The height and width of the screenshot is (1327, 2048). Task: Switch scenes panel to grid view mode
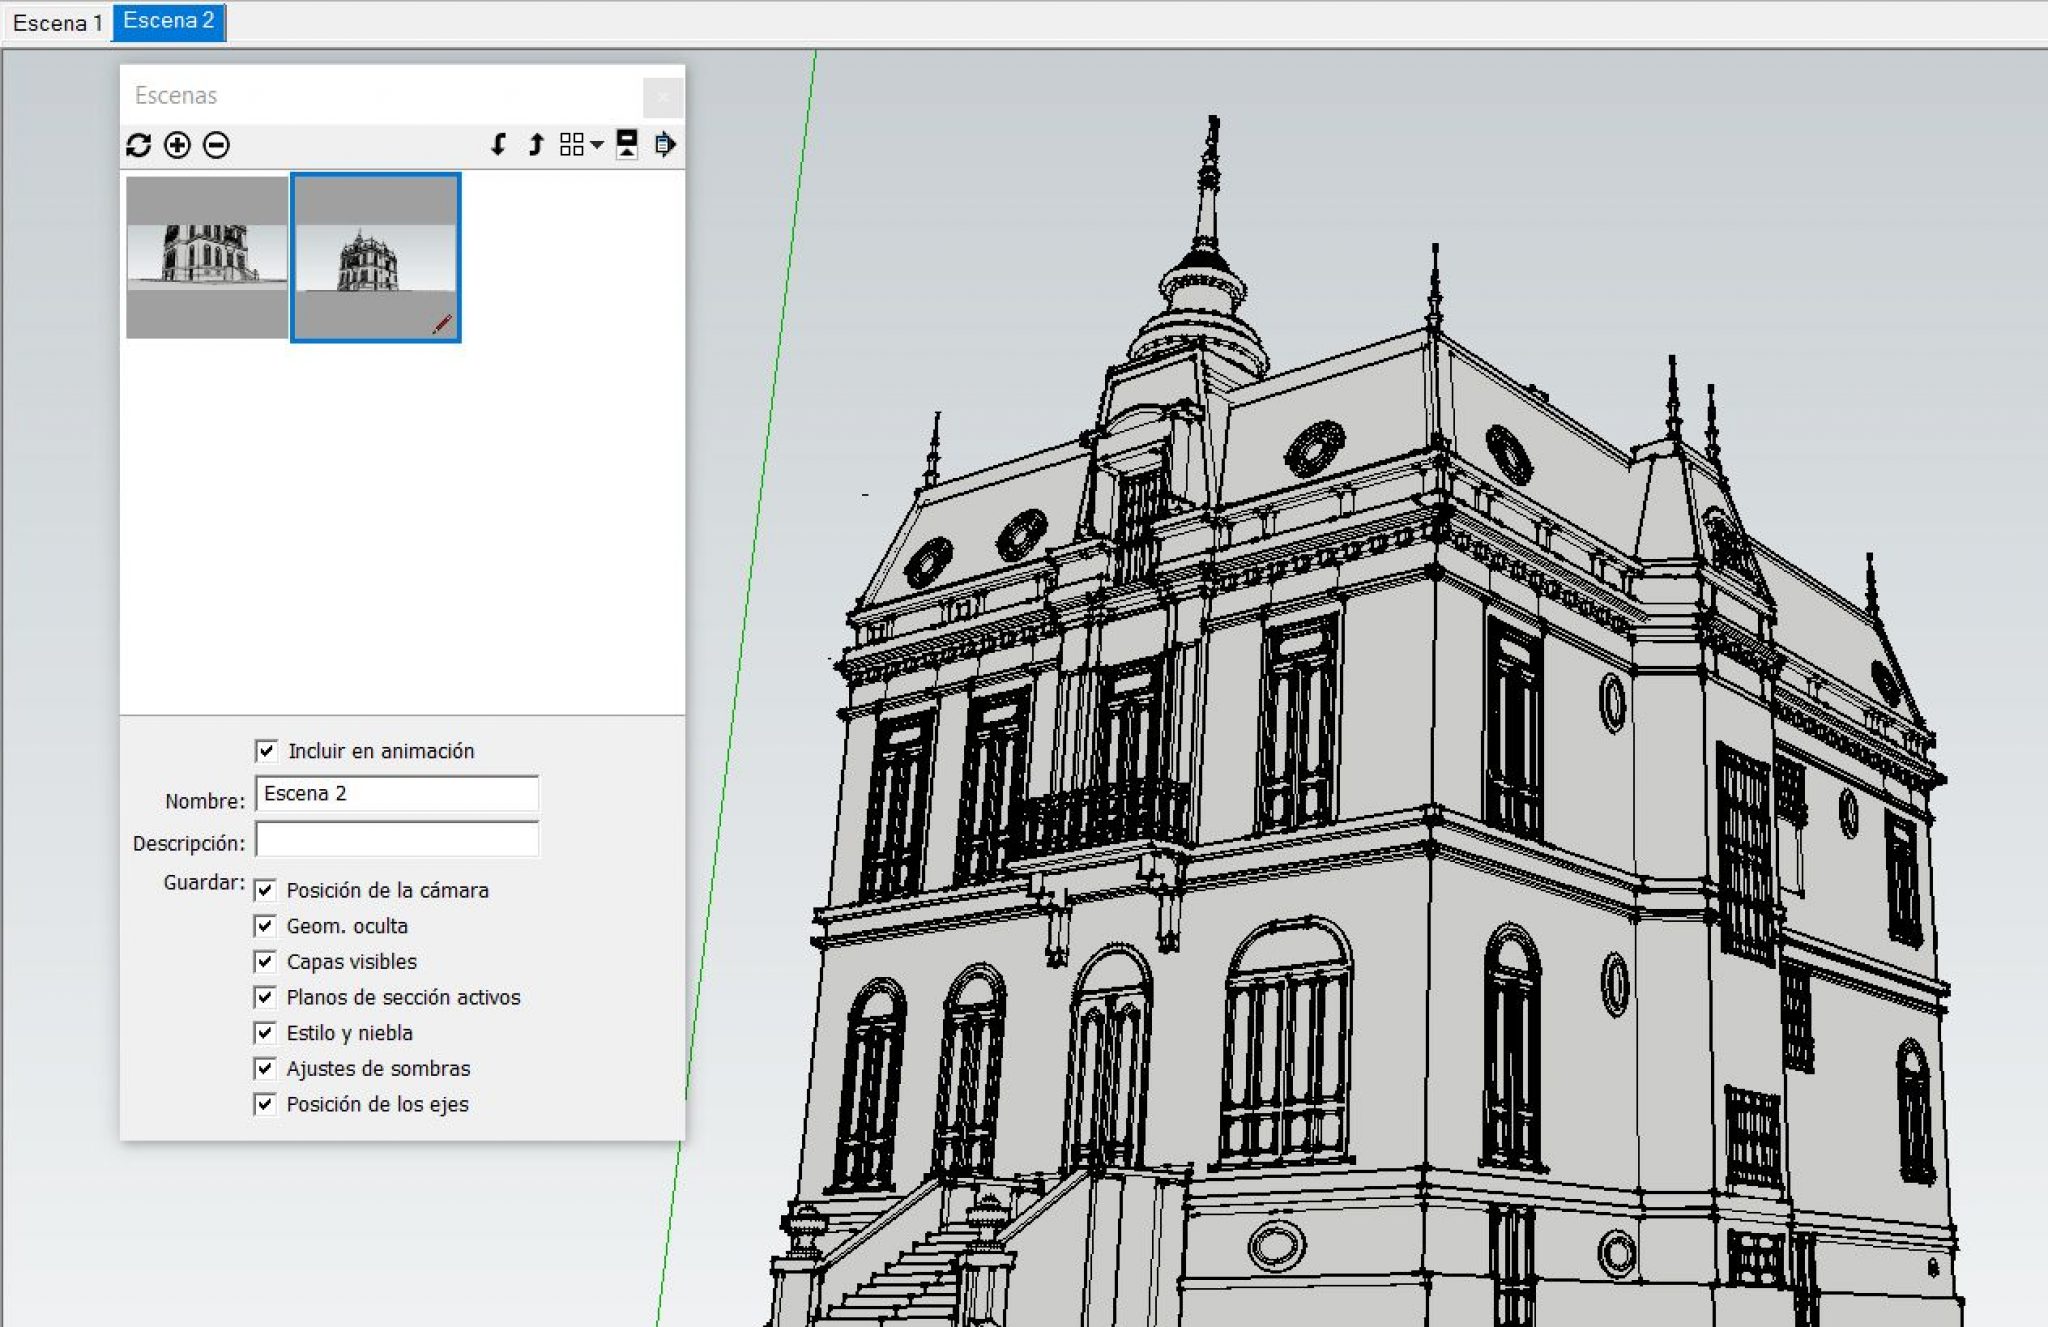(x=572, y=146)
